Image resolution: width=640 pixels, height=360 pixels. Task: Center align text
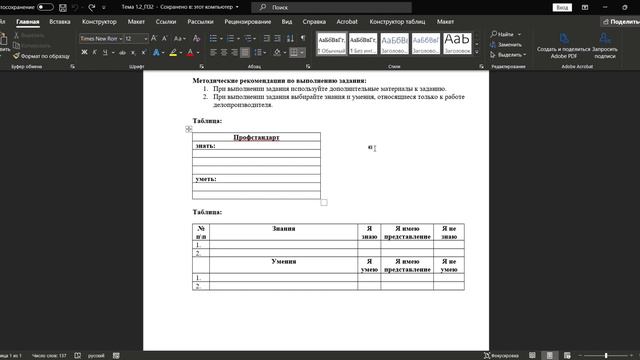click(x=224, y=52)
